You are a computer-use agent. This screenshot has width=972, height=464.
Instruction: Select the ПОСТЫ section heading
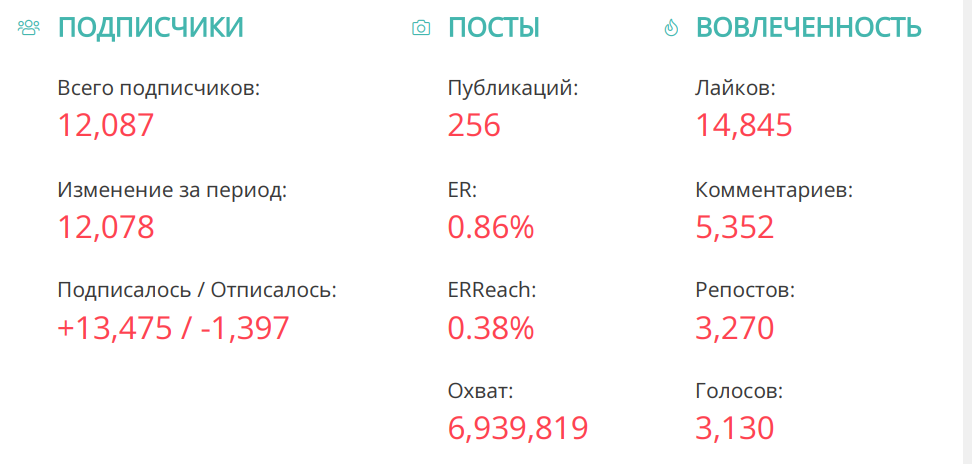click(x=494, y=28)
